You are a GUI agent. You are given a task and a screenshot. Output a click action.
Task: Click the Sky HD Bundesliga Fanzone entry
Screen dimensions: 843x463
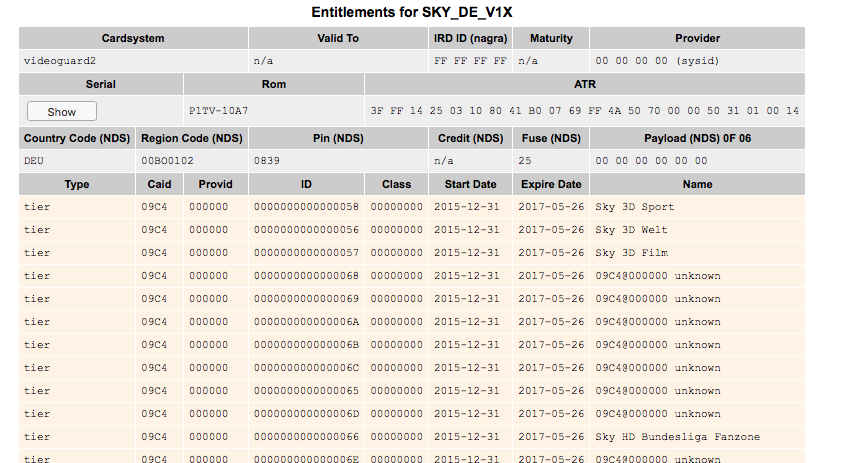pos(677,437)
